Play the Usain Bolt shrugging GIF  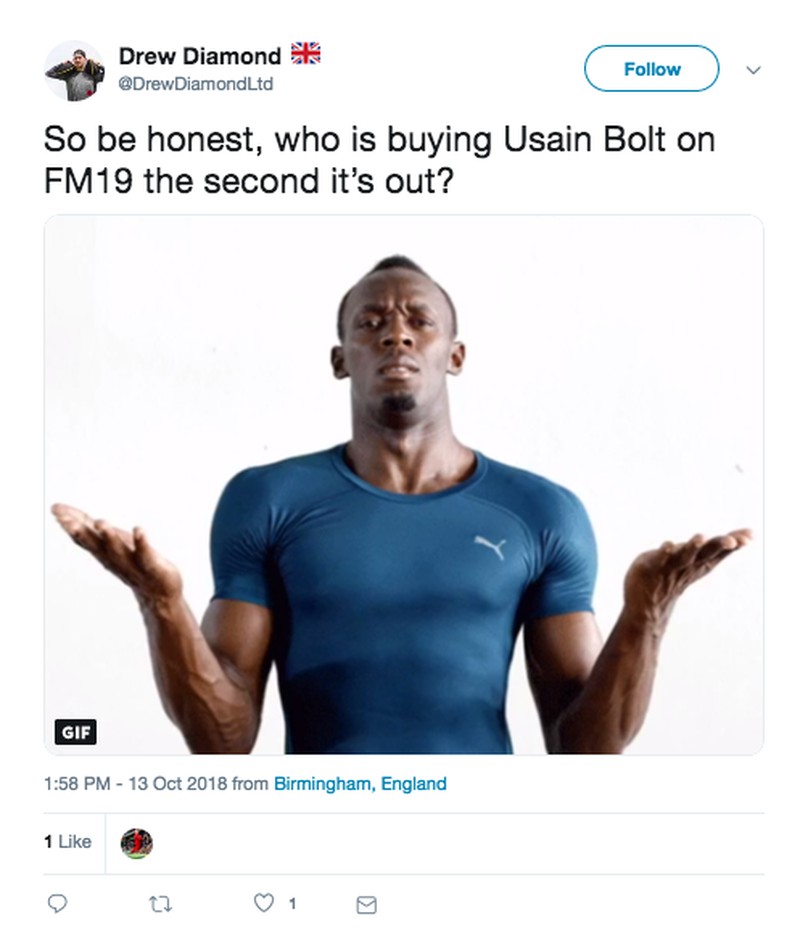403,485
